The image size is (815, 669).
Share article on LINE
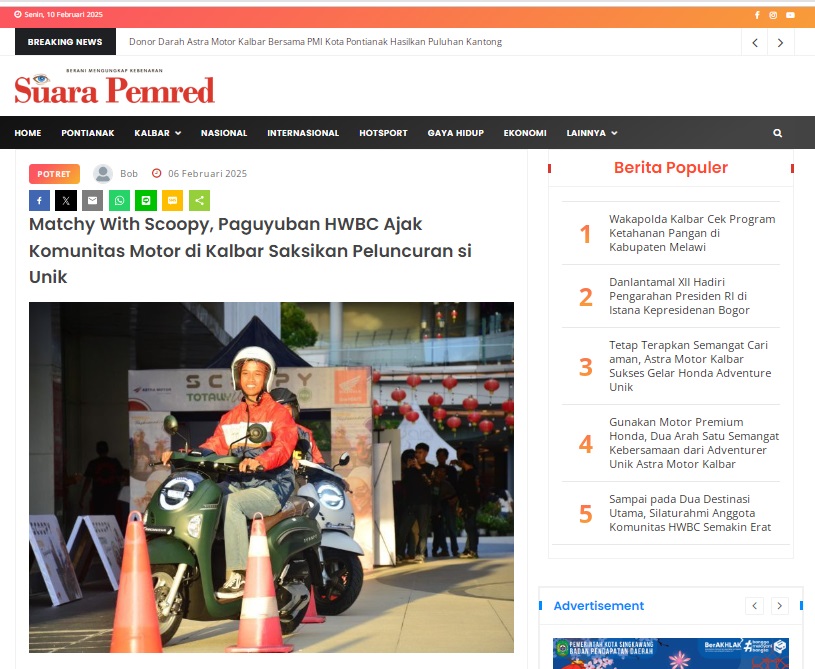[146, 201]
